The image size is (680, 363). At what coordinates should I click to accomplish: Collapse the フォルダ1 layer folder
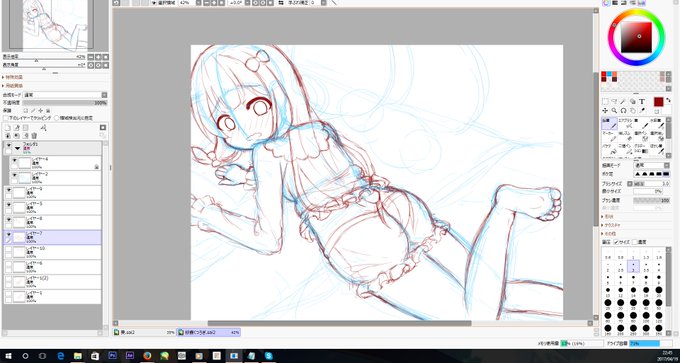18,148
